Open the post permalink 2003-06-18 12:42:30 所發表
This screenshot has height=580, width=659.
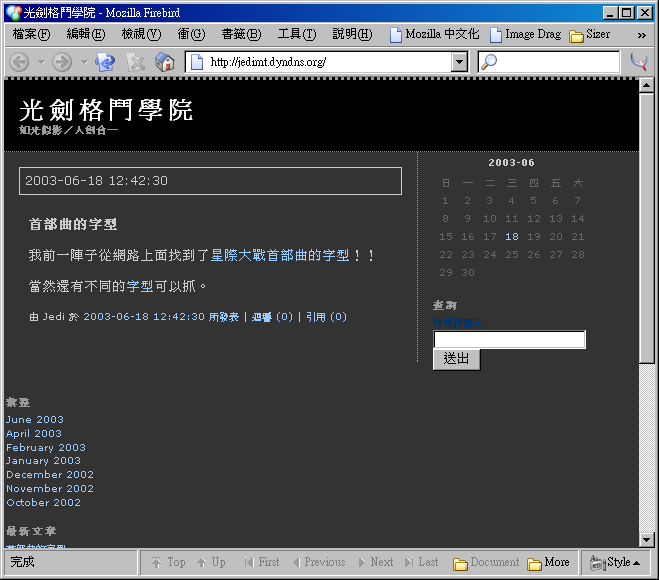click(161, 316)
